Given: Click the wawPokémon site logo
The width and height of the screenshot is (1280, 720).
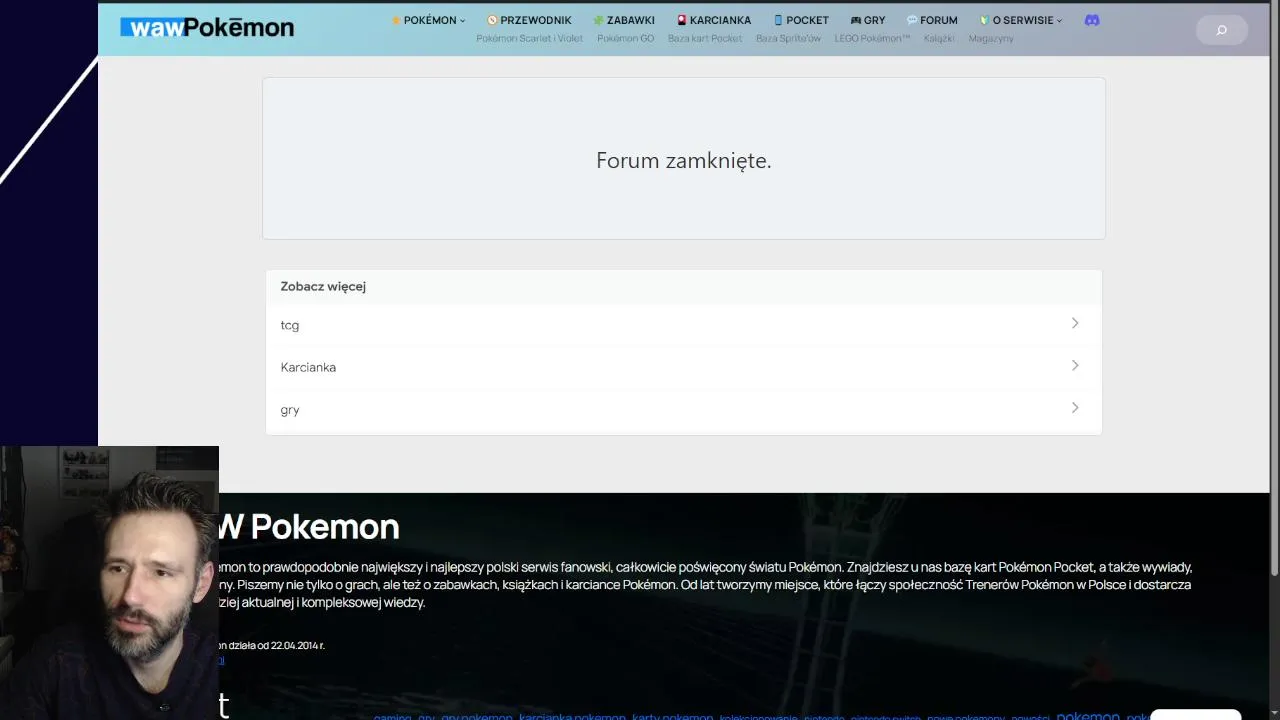Looking at the screenshot, I should pyautogui.click(x=207, y=28).
